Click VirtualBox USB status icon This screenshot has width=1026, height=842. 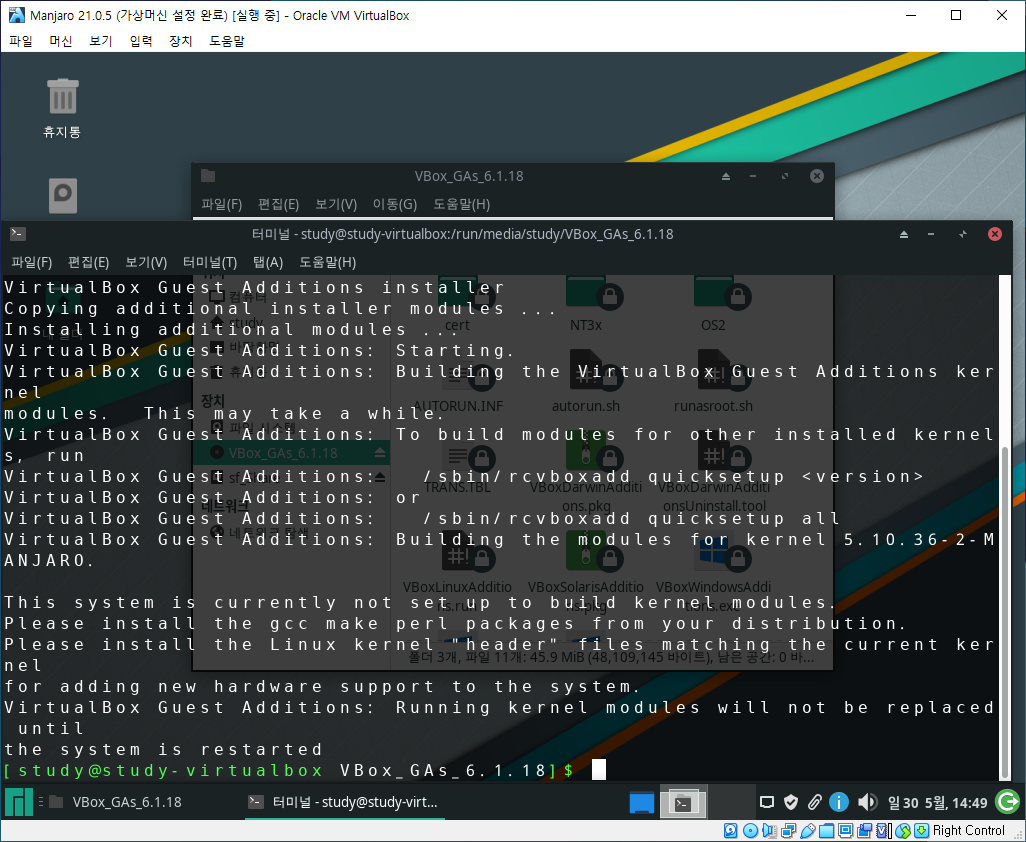point(807,831)
